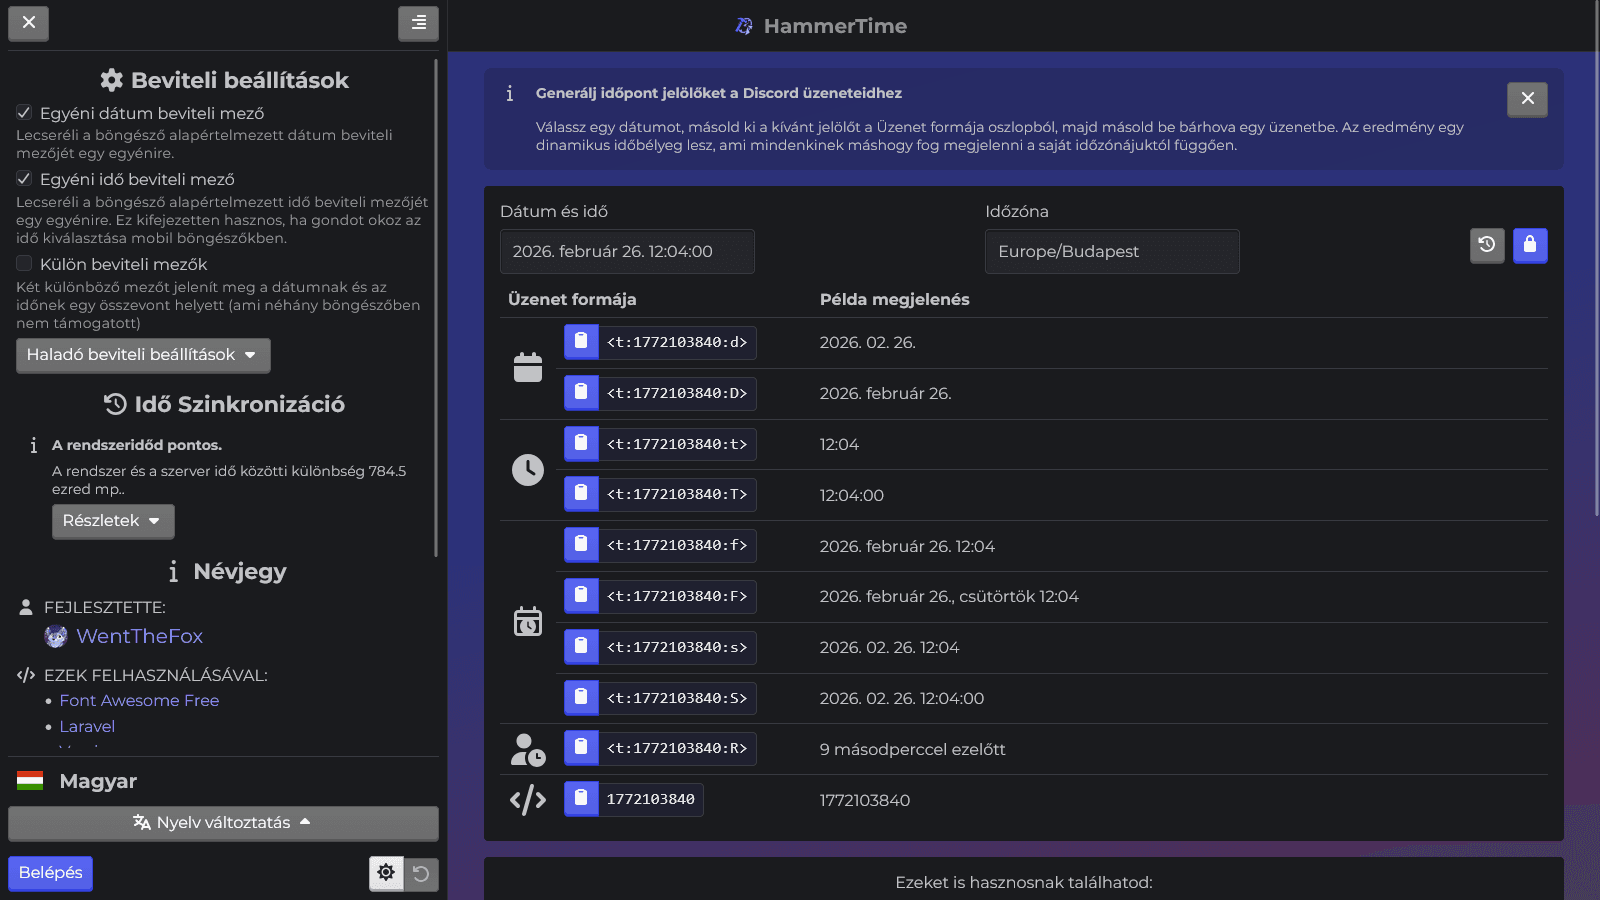Open the settings gear in the sidebar footer

(x=386, y=872)
